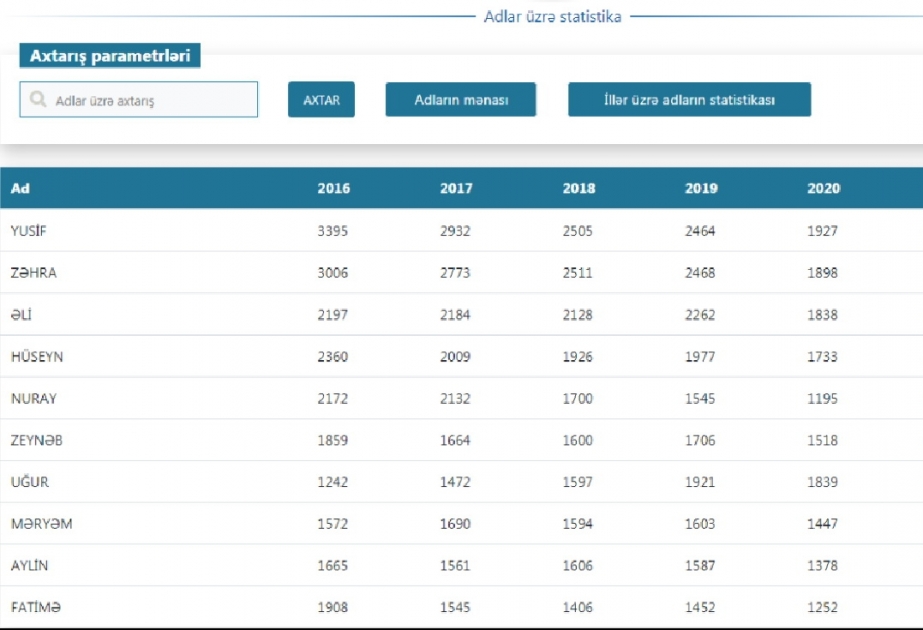Viewport: 923px width, 630px height.
Task: Click the 2017 column header
Action: point(456,188)
